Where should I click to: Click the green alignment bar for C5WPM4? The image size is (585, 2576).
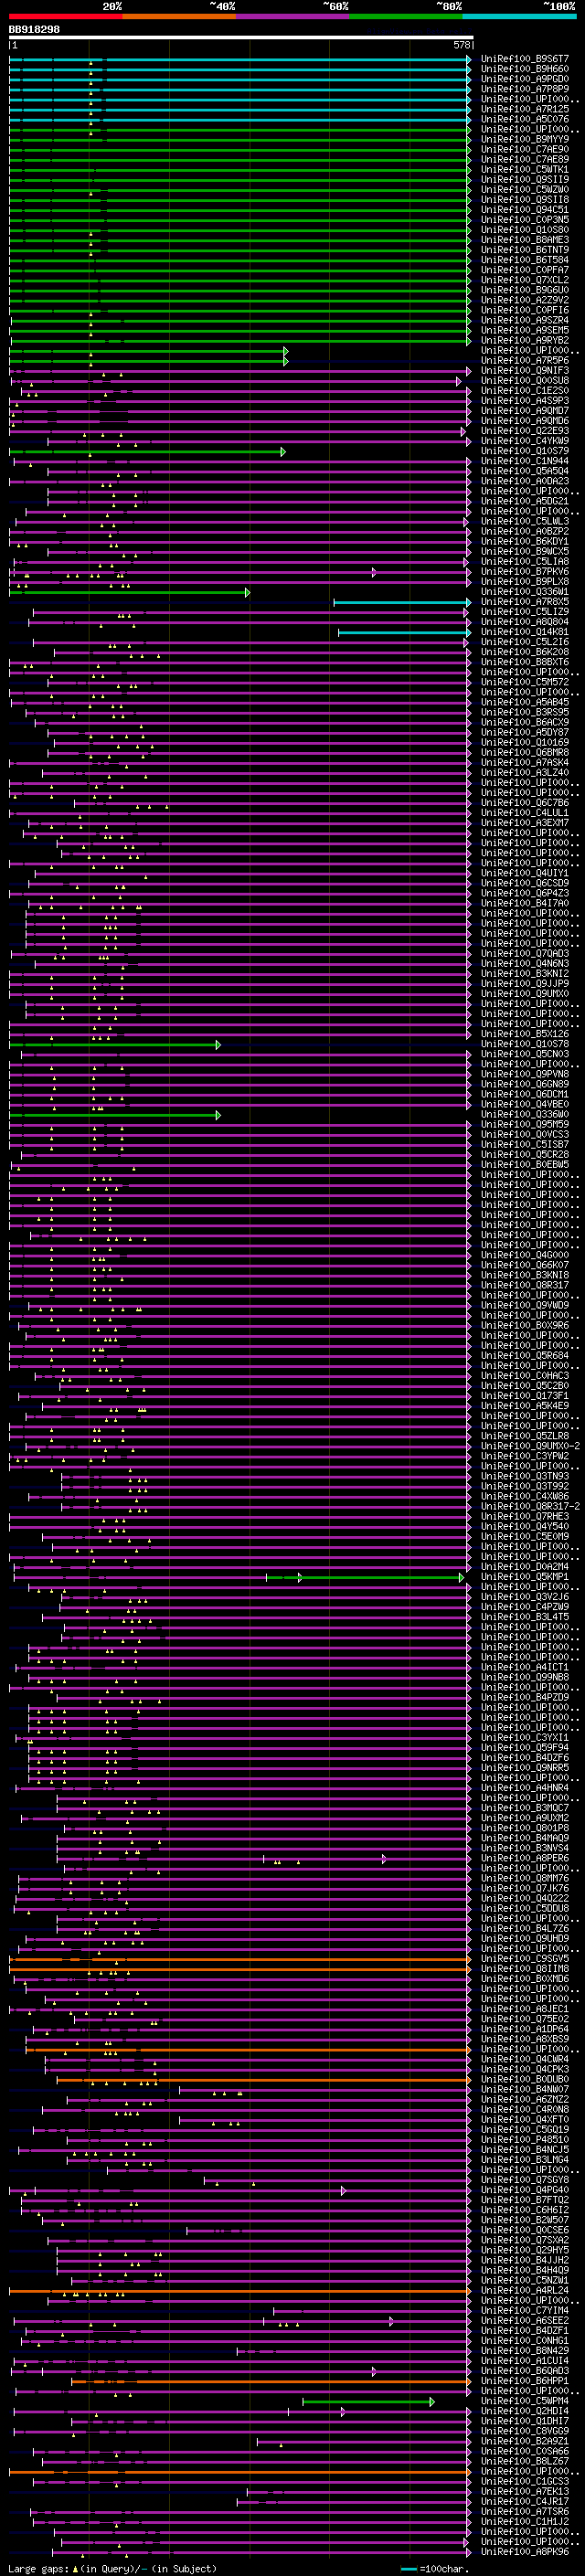[369, 2401]
